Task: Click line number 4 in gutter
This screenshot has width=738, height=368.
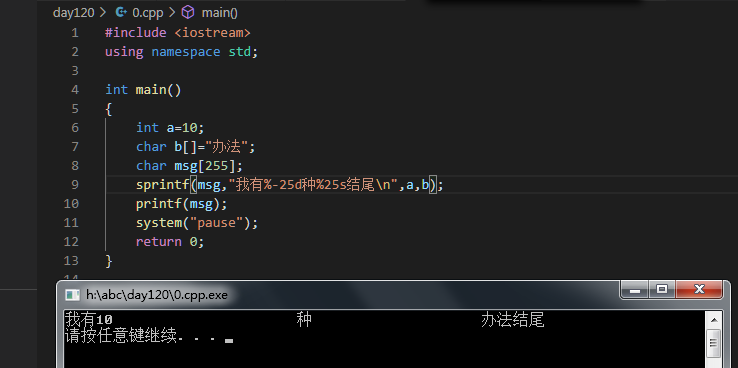Action: [x=75, y=90]
